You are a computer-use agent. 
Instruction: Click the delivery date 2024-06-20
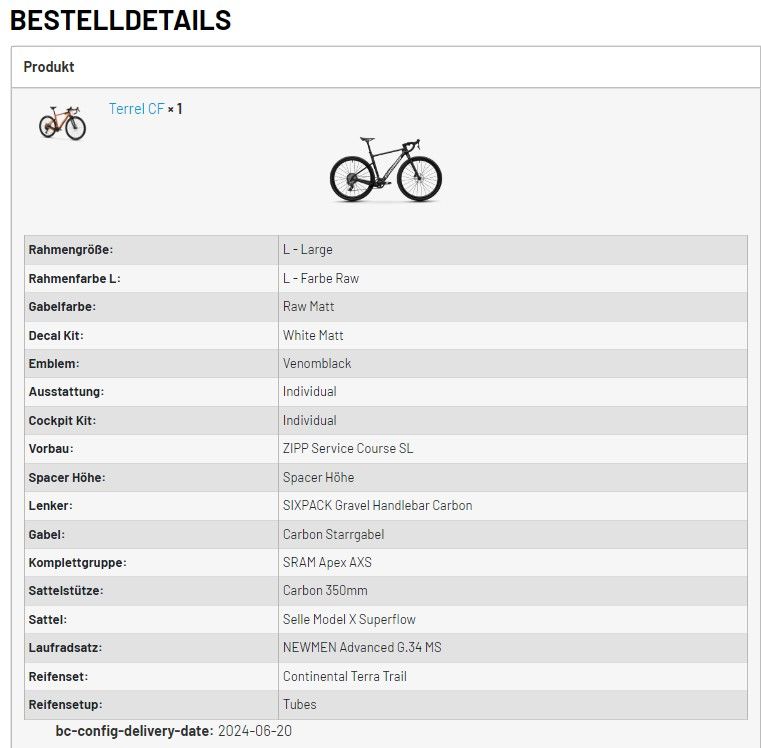coord(255,731)
